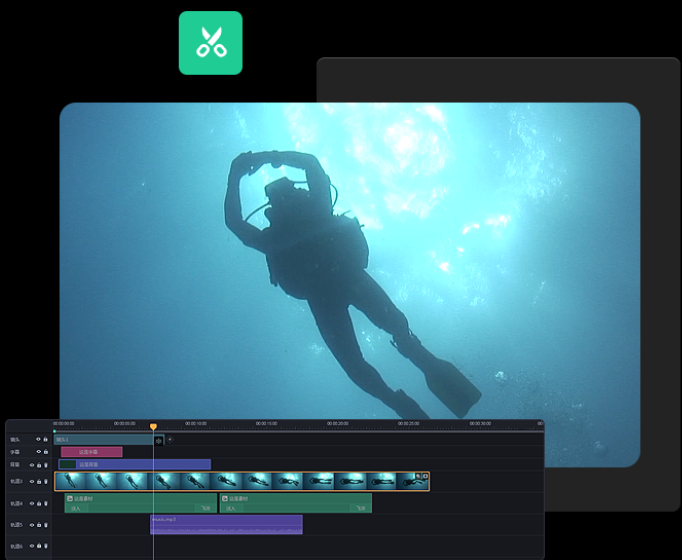Click the diamond add icon after the camera clip
682x560 pixels.
[170, 440]
